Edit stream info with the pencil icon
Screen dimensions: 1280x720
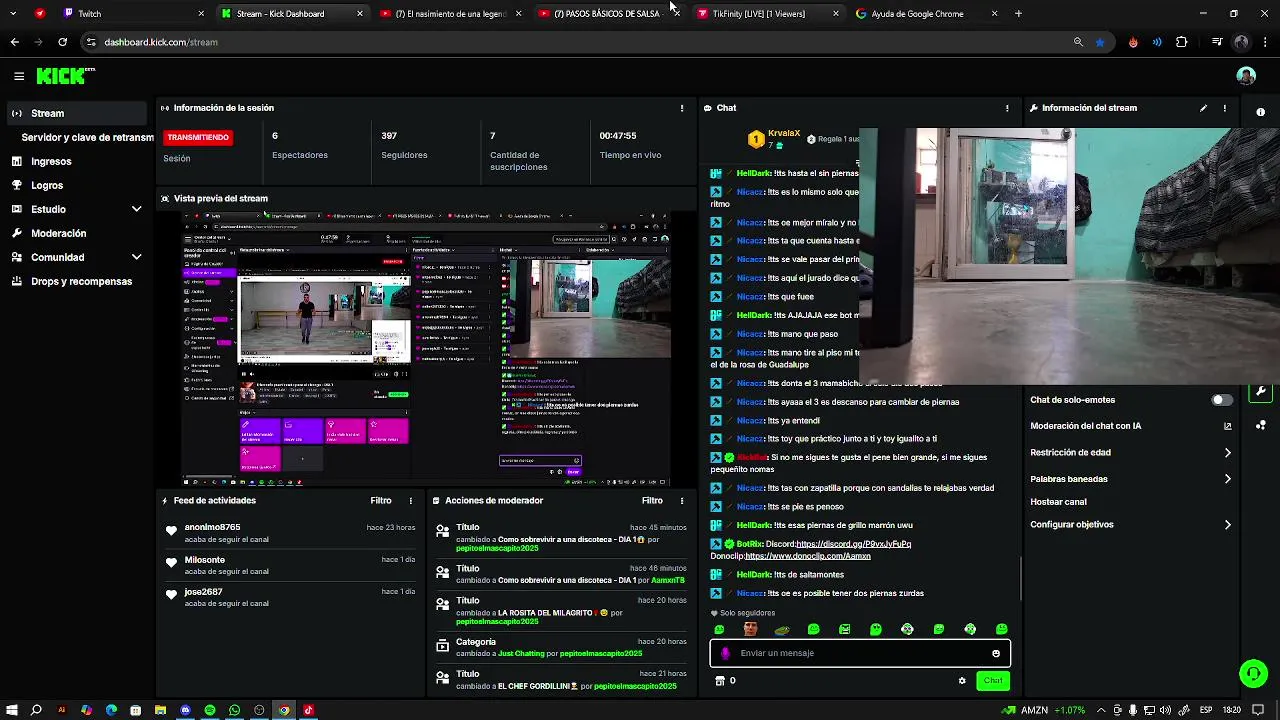point(1203,108)
